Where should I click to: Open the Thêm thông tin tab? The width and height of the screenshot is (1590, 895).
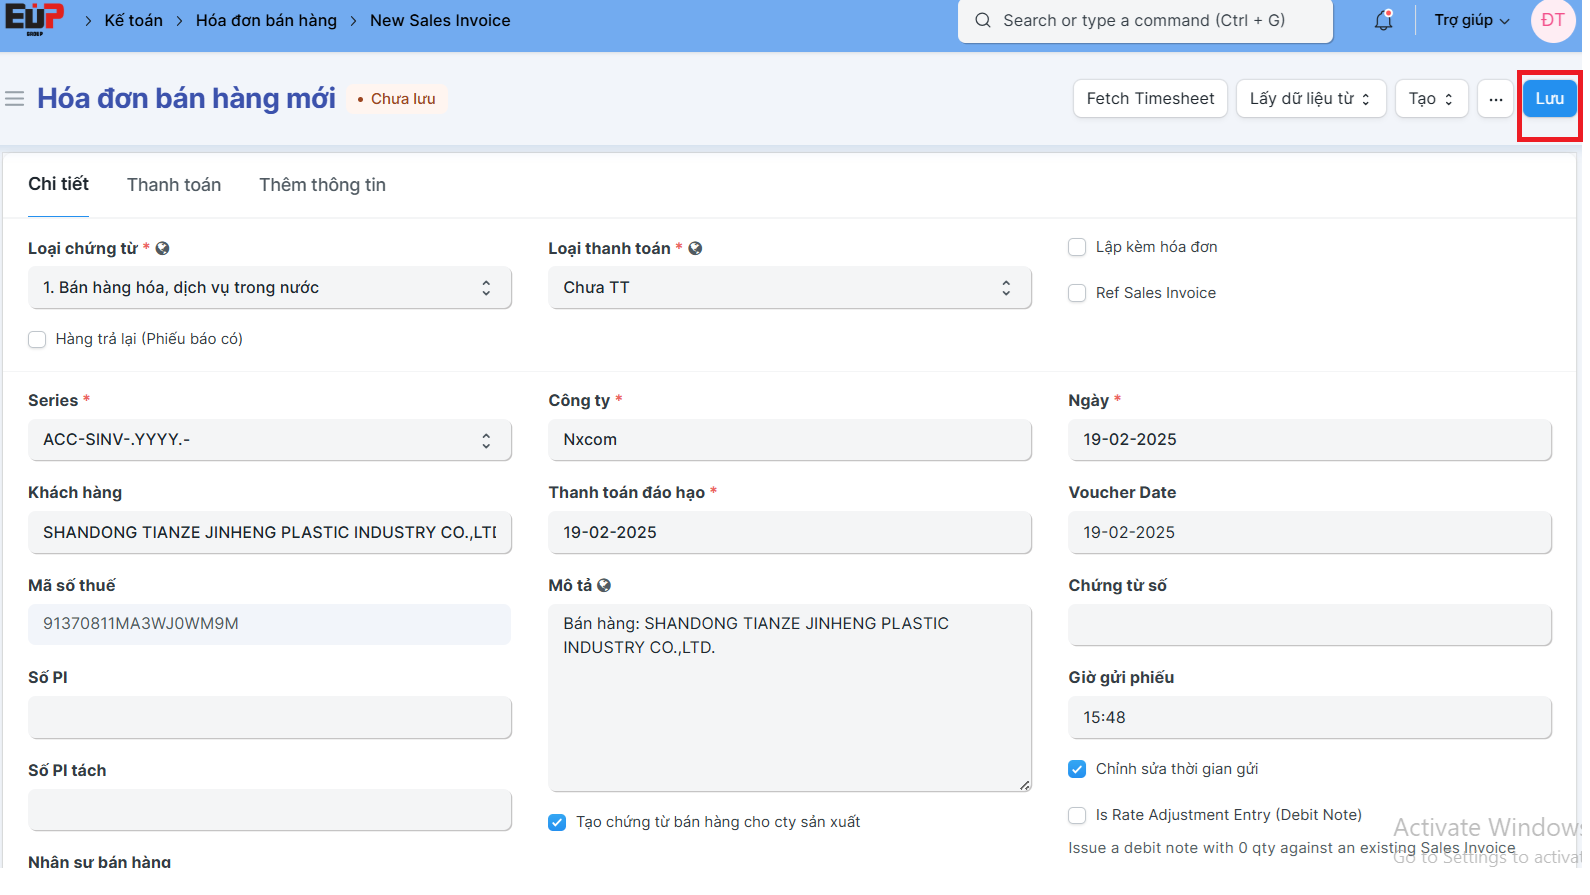coord(322,185)
